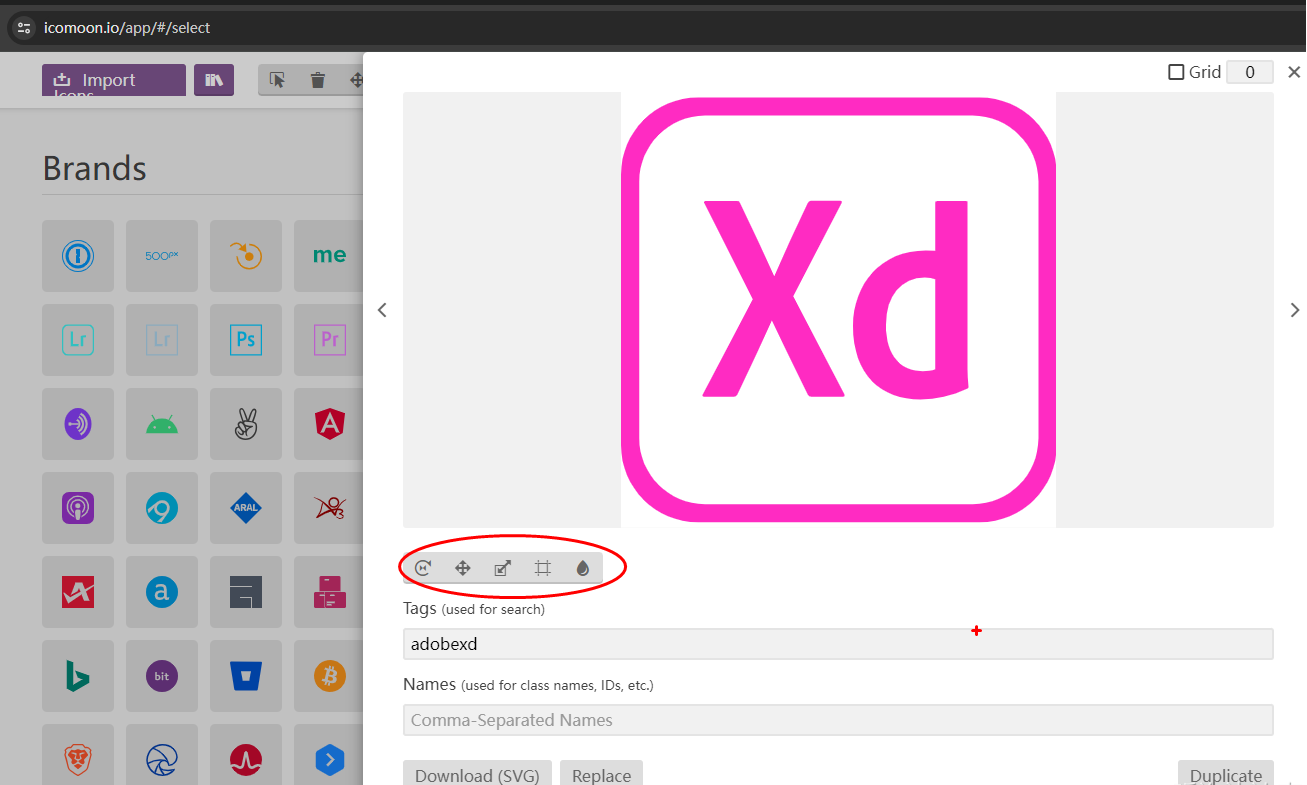Viewport: 1307px width, 785px height.
Task: Choose the Select pointer tool in toolbar
Action: point(278,80)
